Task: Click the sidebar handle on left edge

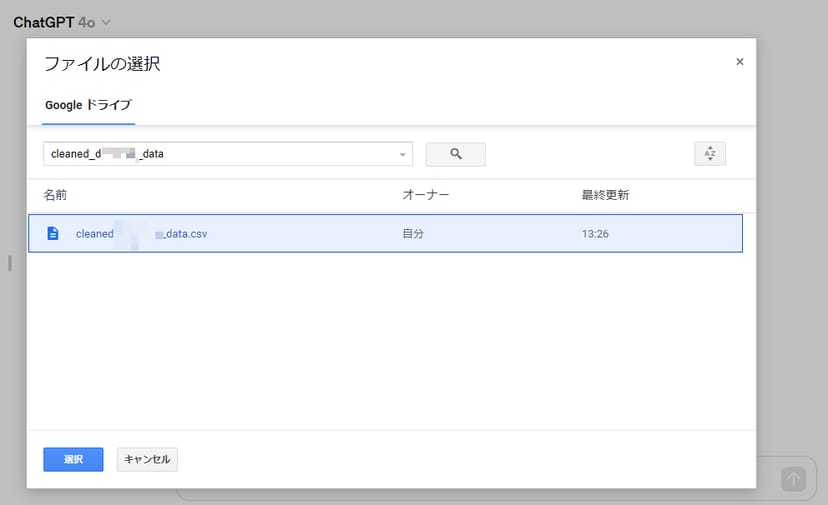Action: tap(10, 264)
